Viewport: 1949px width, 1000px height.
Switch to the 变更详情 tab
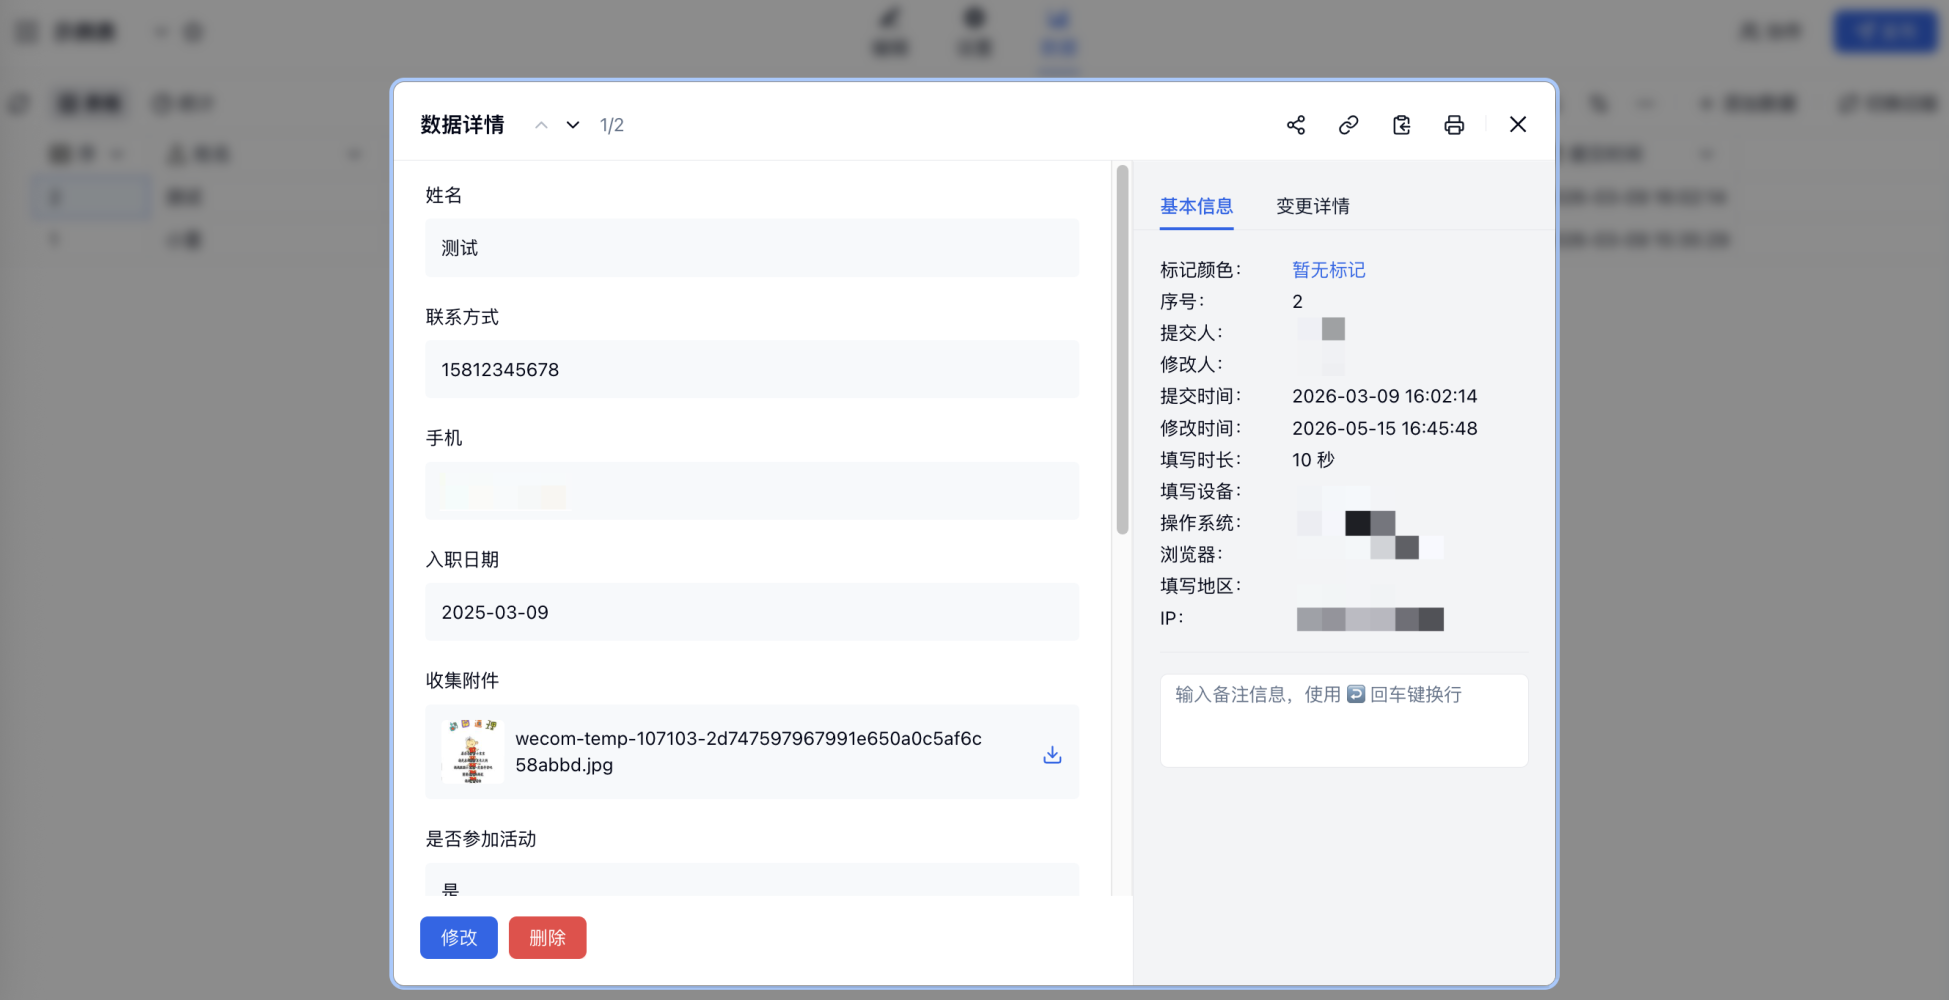click(1313, 206)
